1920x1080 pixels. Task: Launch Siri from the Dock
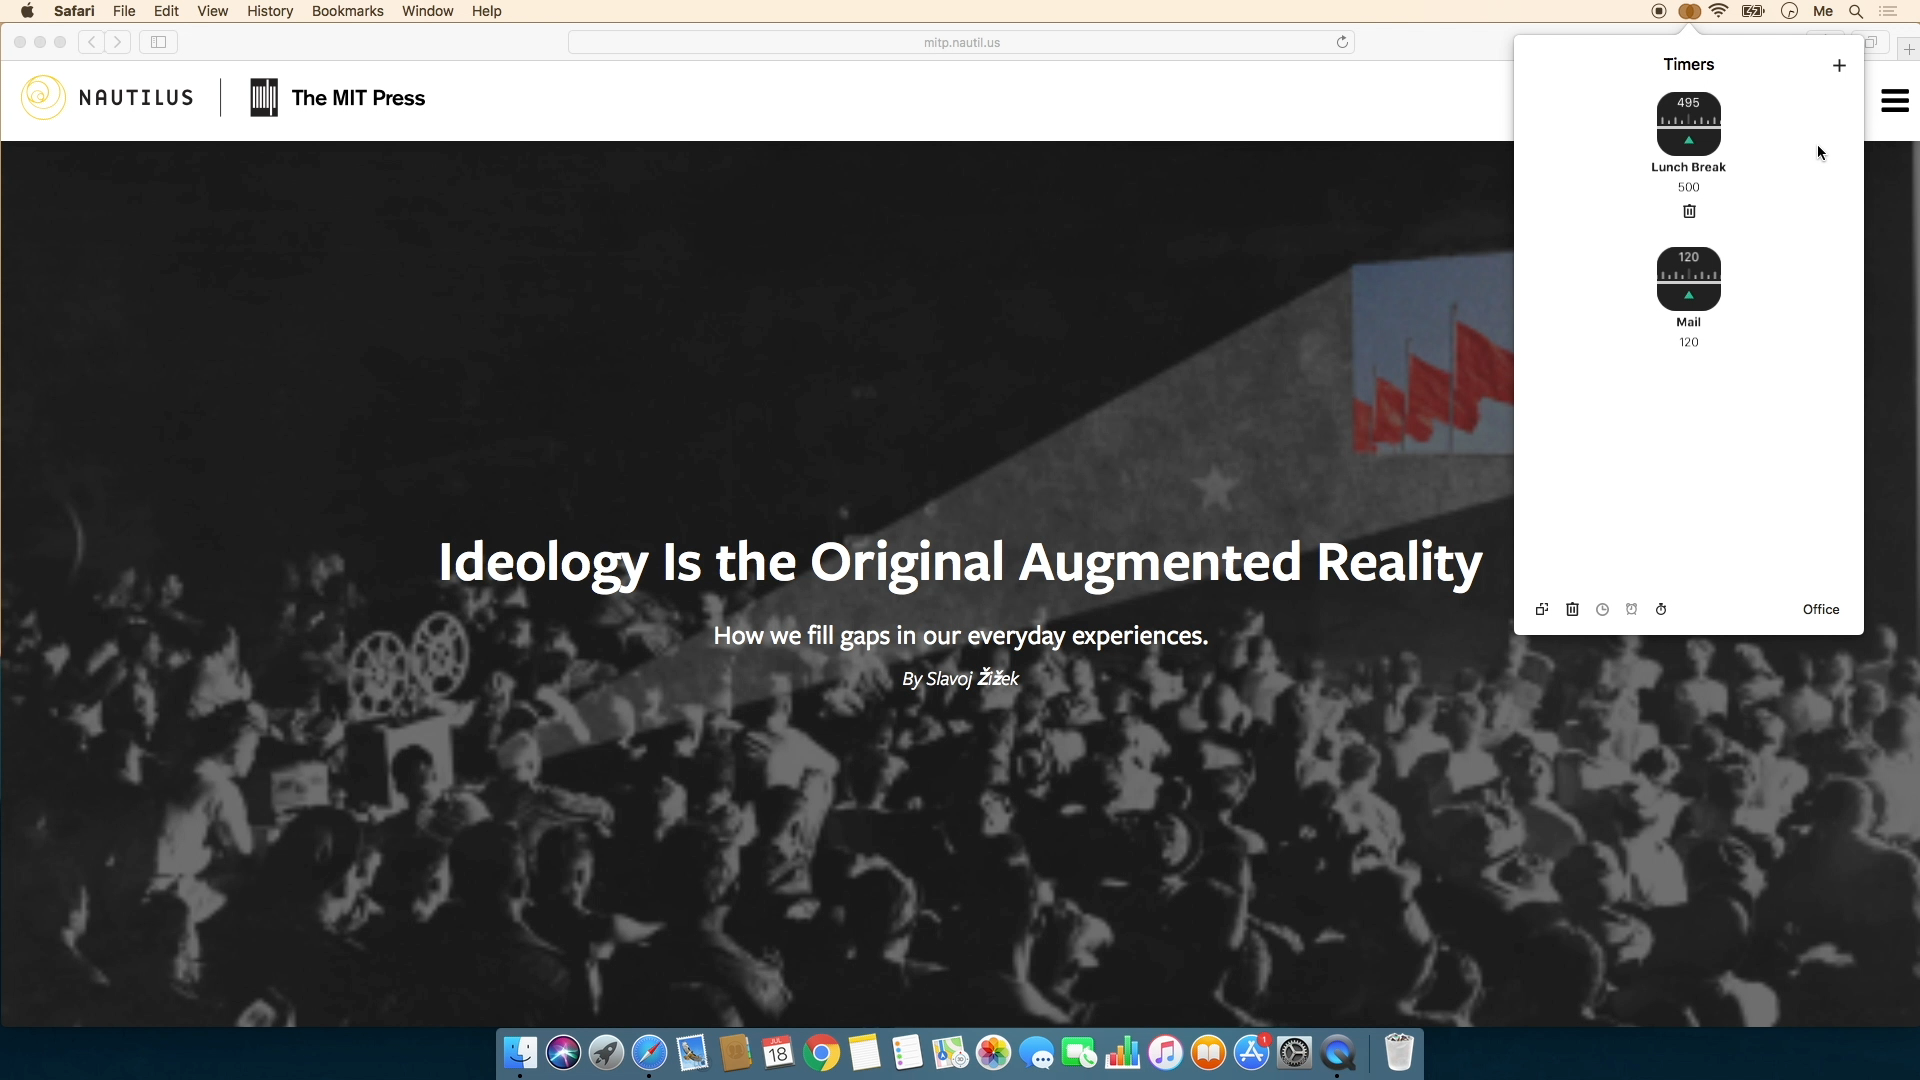[x=563, y=1052]
